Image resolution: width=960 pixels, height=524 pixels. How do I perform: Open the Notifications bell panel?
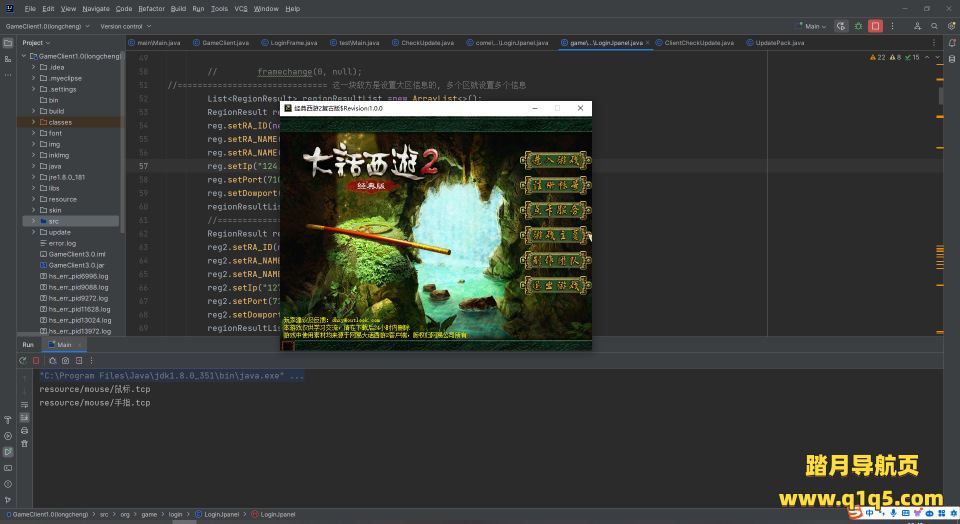[951, 43]
